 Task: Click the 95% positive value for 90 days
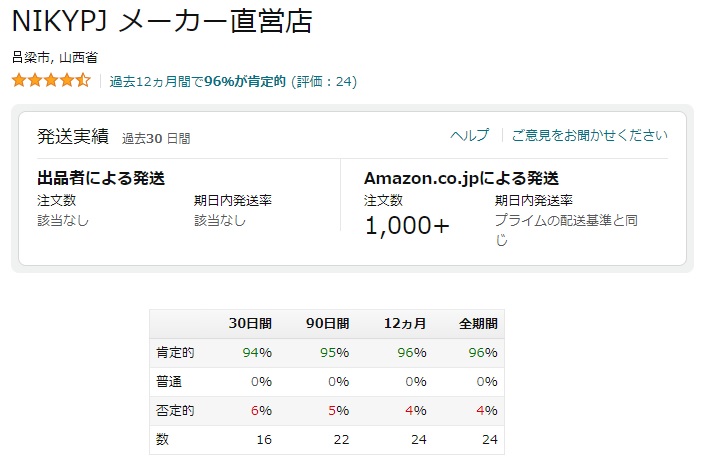tap(335, 353)
